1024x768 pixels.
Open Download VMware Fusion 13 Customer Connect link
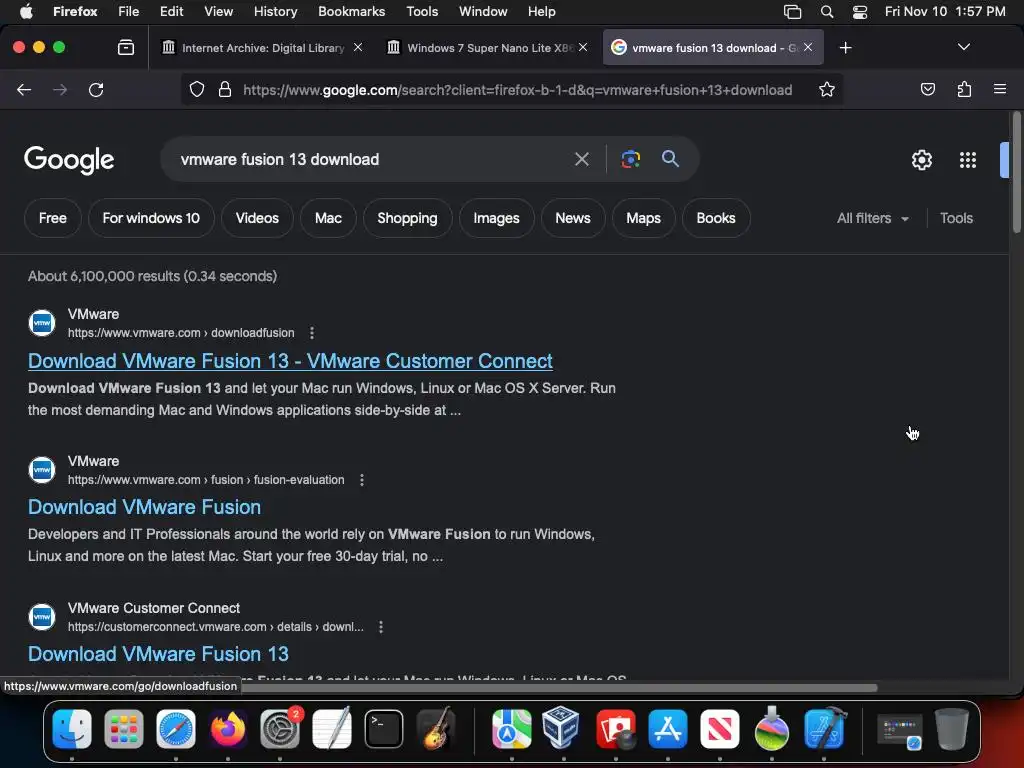coord(290,361)
